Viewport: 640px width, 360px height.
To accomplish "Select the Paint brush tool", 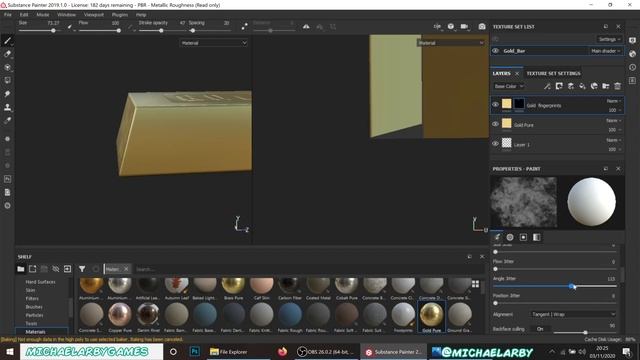I will pos(7,40).
